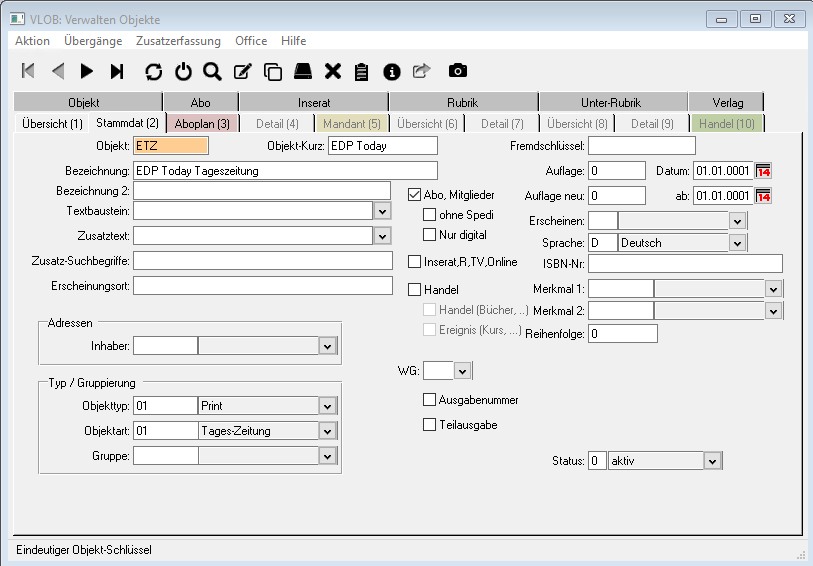
Task: Click the magnifying glass search icon
Action: click(212, 71)
